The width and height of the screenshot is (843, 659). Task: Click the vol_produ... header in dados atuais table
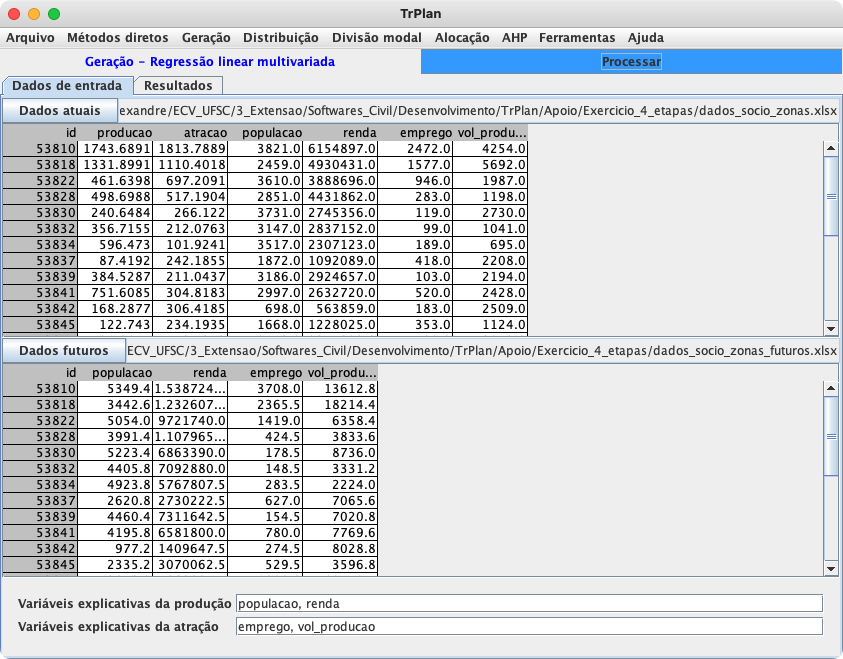click(490, 133)
